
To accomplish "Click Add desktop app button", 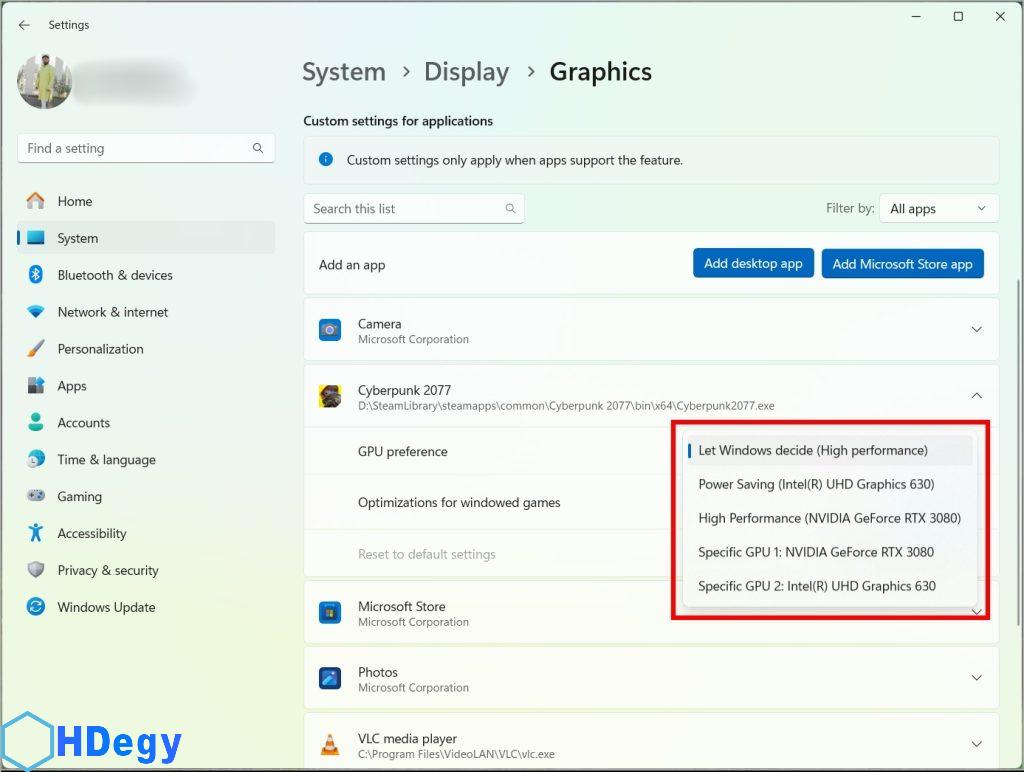I will pyautogui.click(x=753, y=264).
